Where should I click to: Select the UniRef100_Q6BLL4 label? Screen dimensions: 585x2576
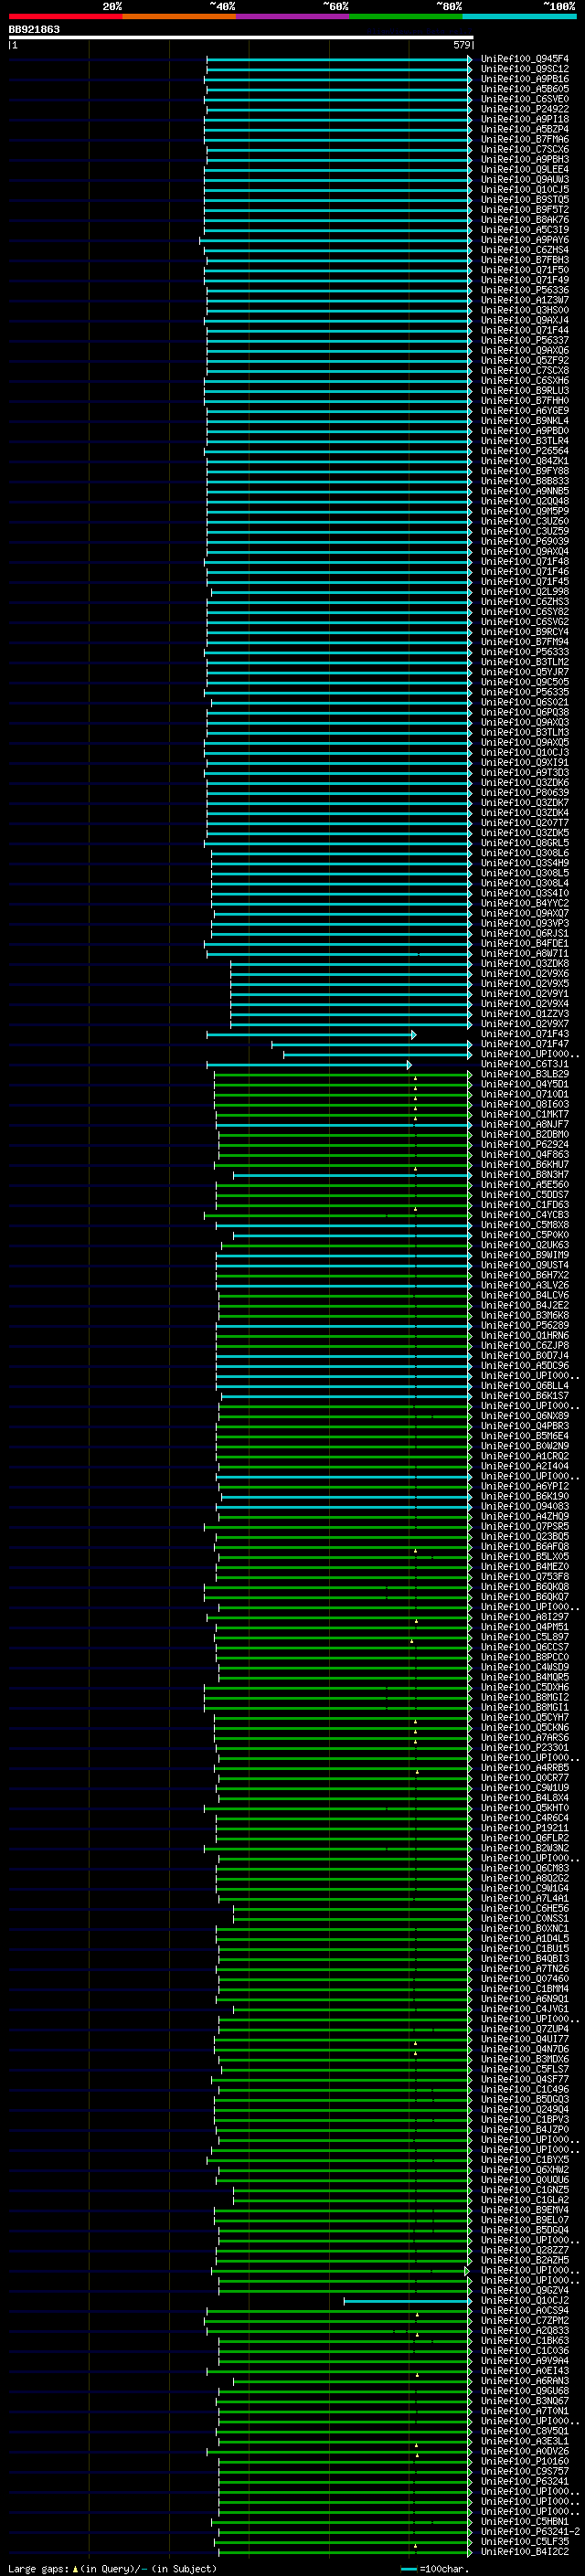point(525,1386)
